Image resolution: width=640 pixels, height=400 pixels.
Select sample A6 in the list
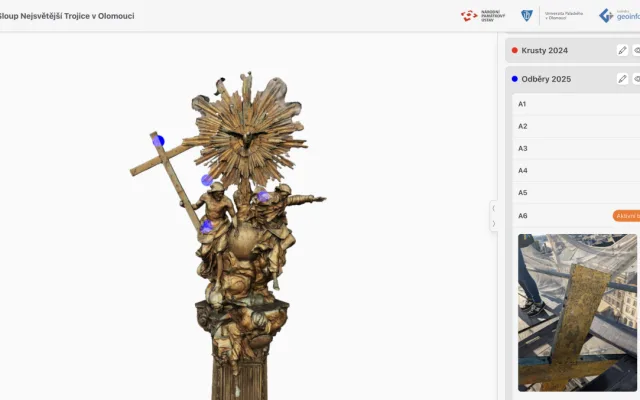coord(576,216)
